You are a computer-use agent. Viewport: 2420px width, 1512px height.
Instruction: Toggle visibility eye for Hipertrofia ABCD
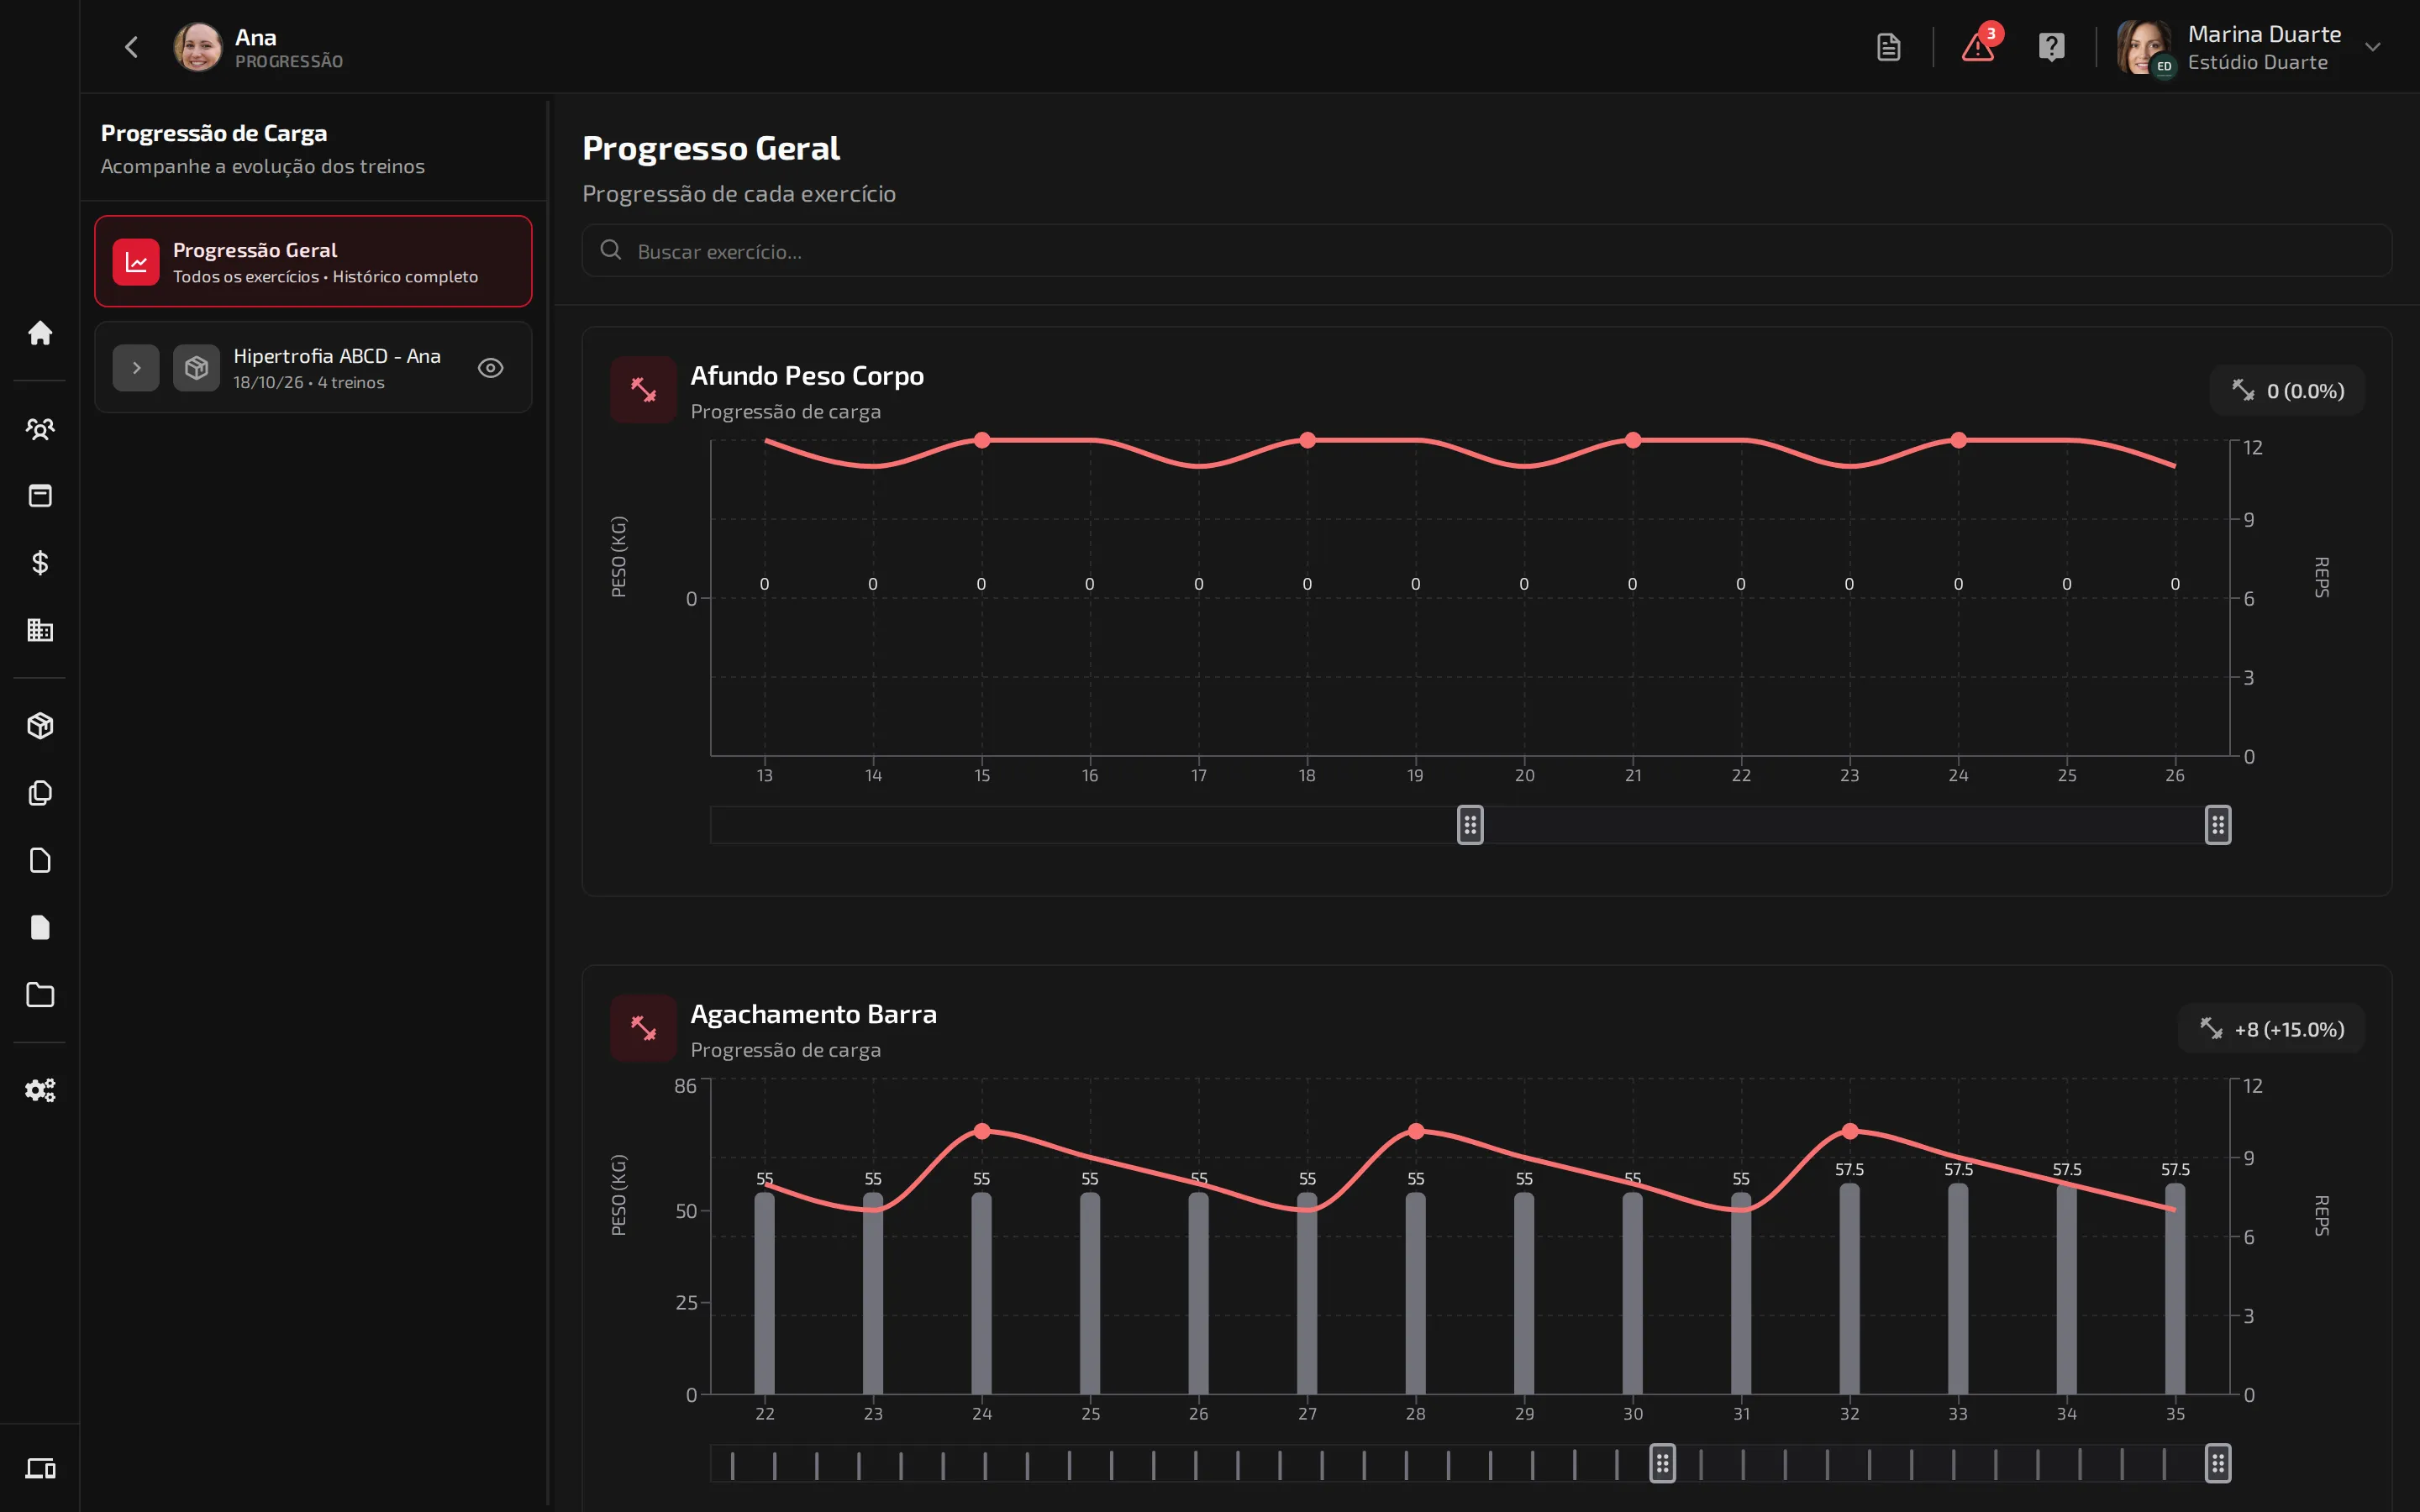coord(490,368)
